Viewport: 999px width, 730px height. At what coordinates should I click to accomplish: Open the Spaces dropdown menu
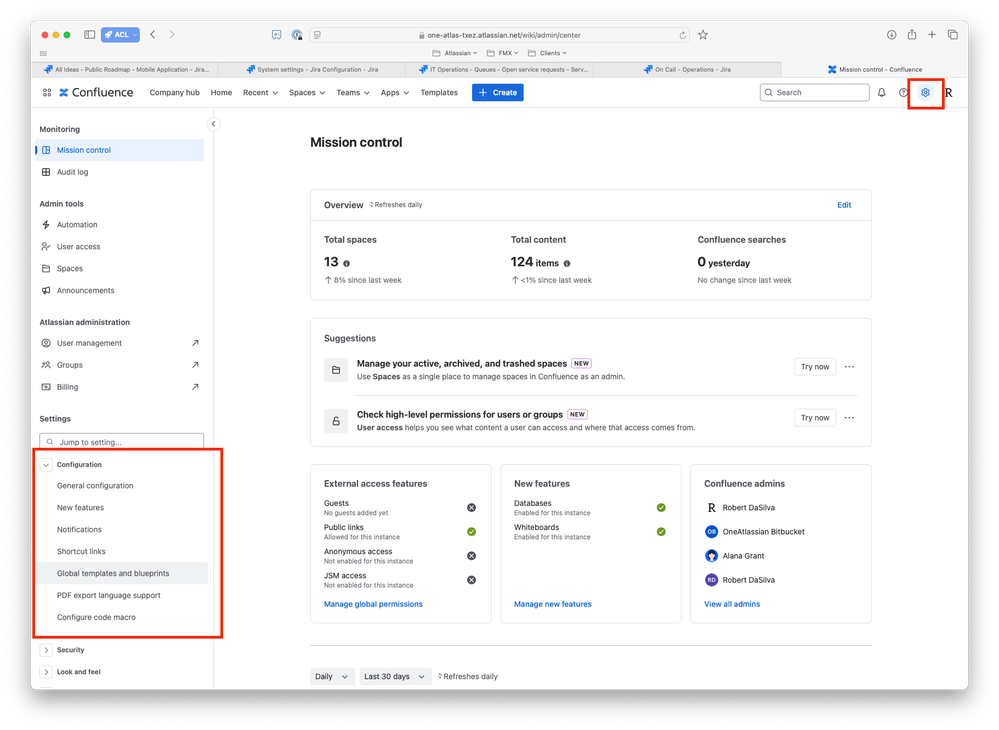306,93
